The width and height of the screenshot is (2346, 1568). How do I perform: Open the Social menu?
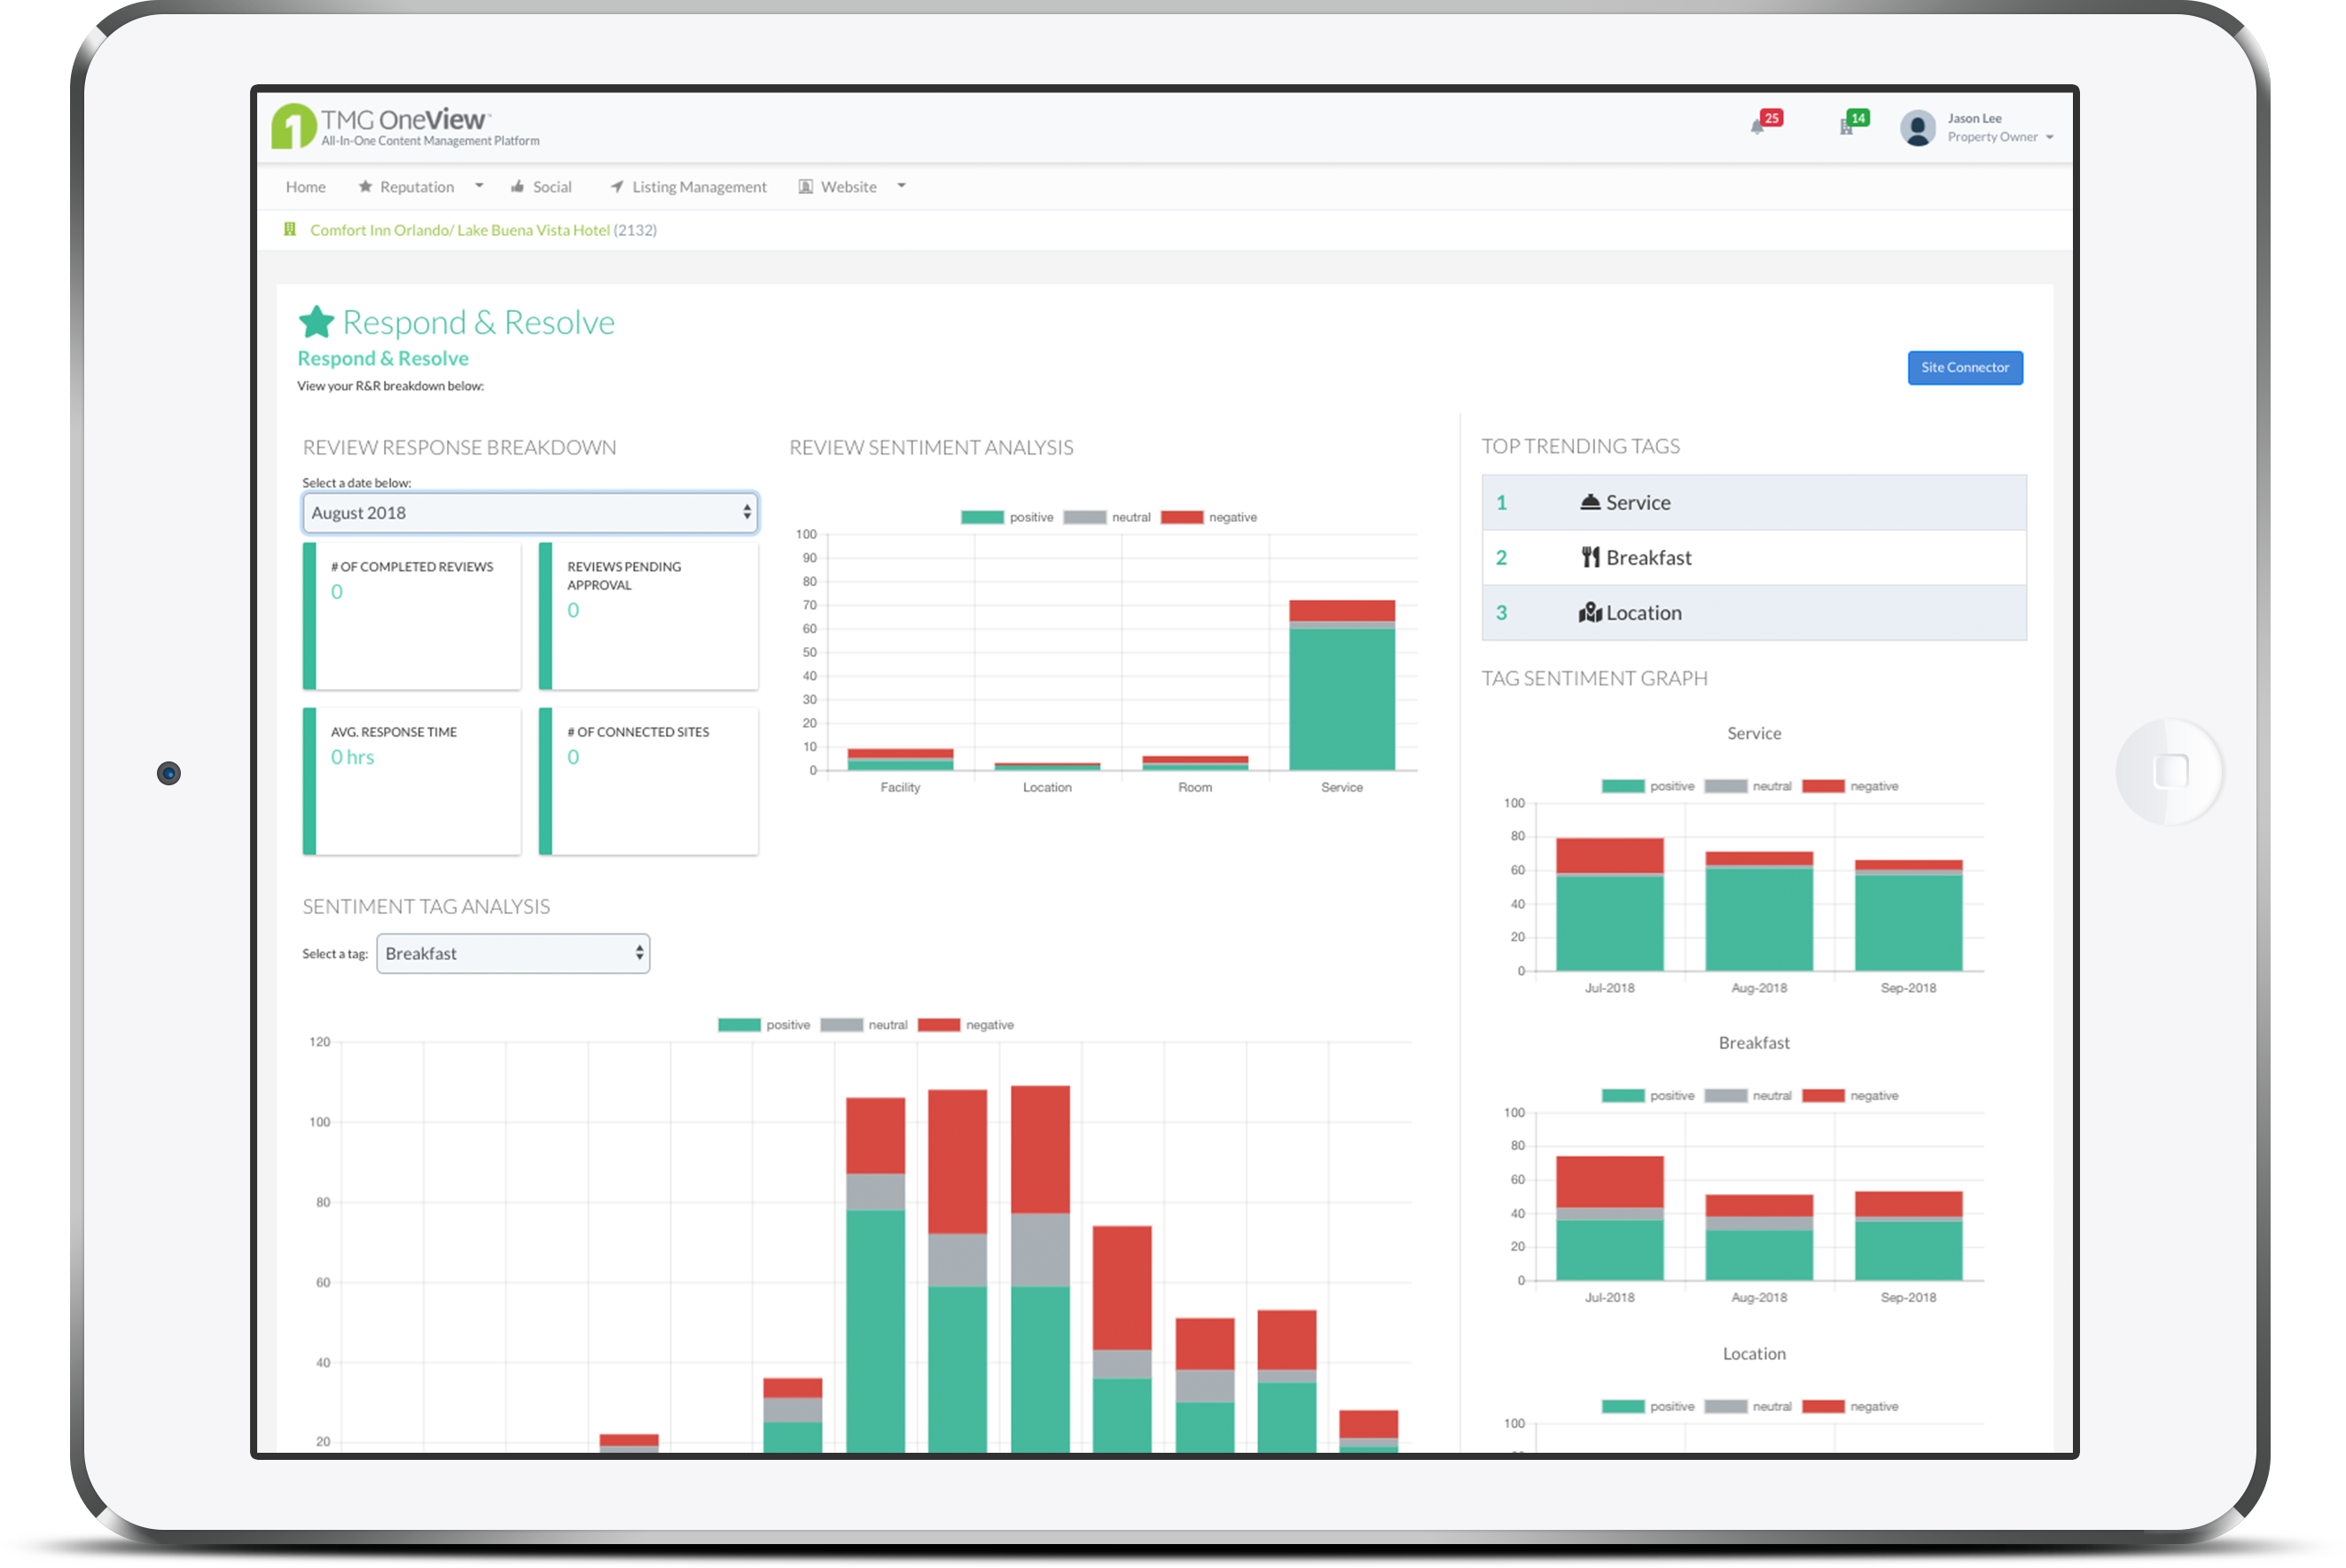click(x=541, y=186)
